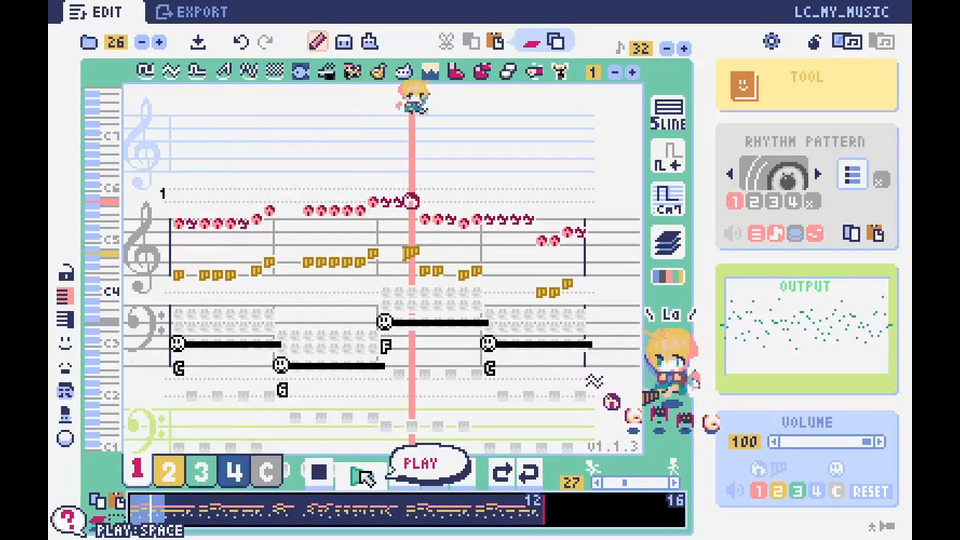Open the color palette strip
The width and height of the screenshot is (960, 540).
668,277
